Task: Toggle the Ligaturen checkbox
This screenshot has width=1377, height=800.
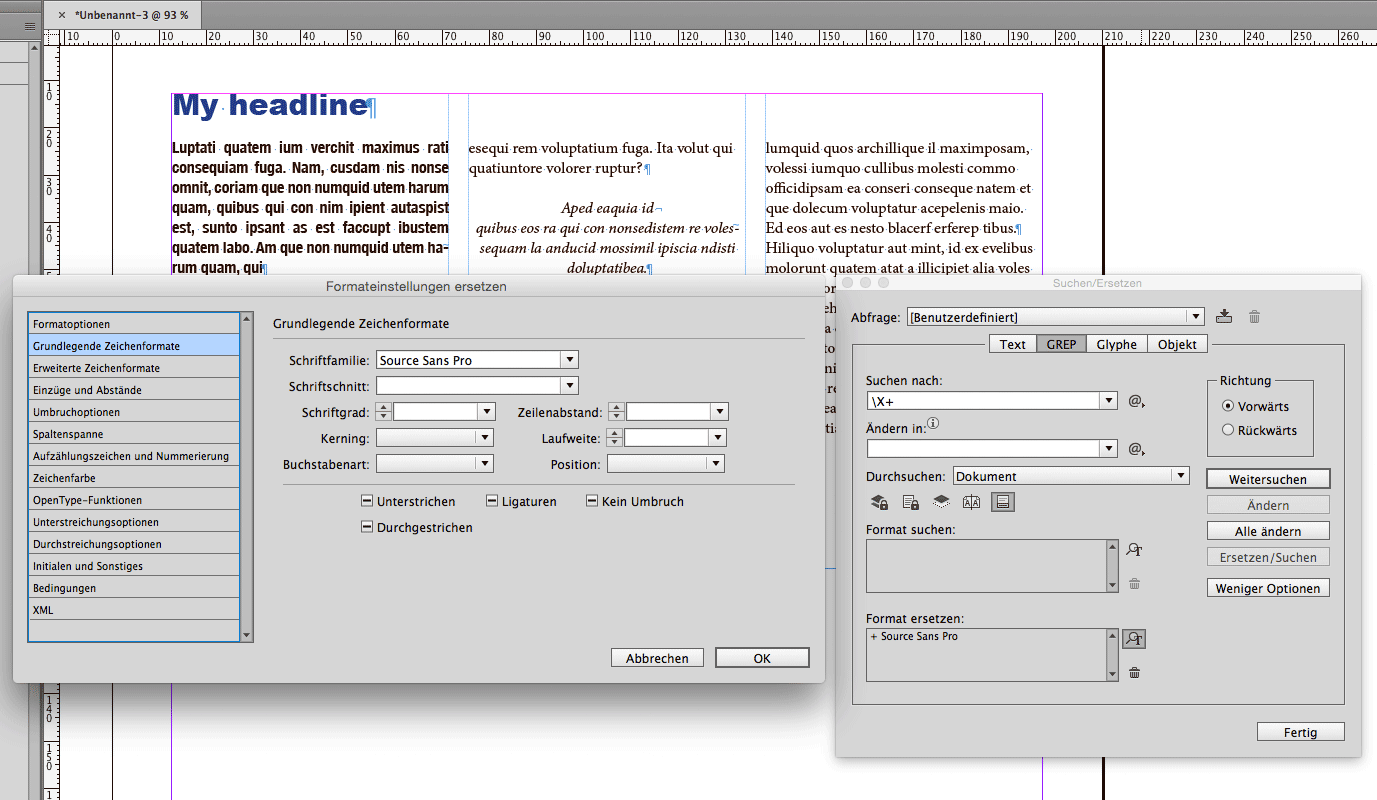Action: coord(491,500)
